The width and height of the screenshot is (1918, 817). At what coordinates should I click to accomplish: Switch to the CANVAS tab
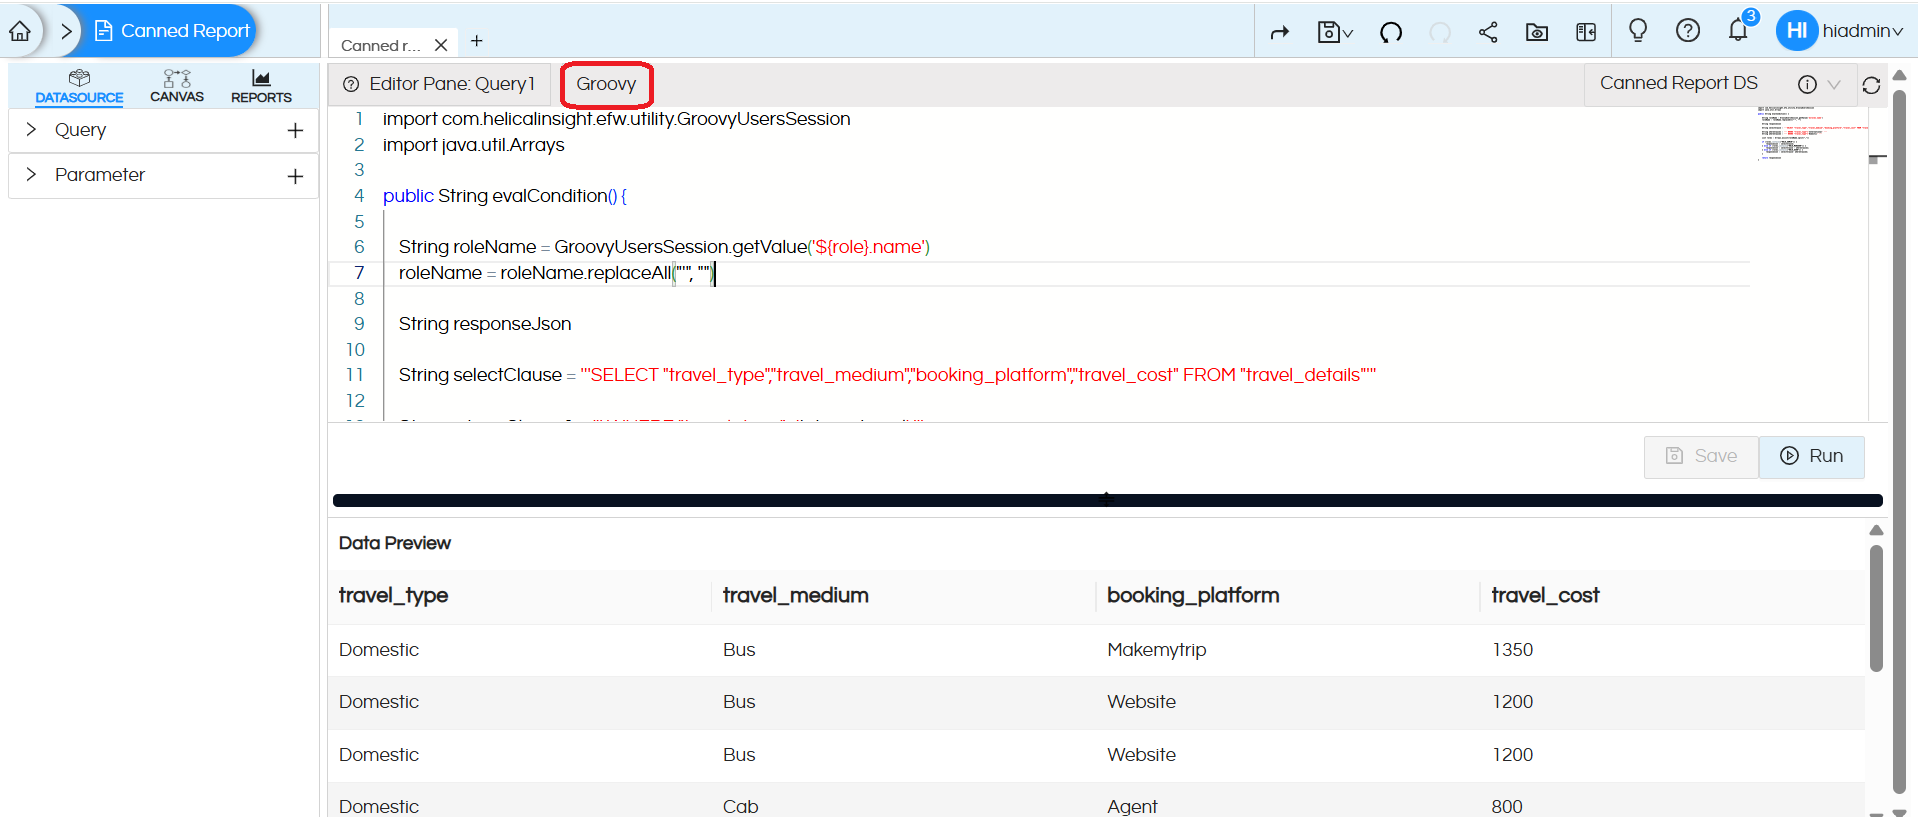pyautogui.click(x=177, y=85)
